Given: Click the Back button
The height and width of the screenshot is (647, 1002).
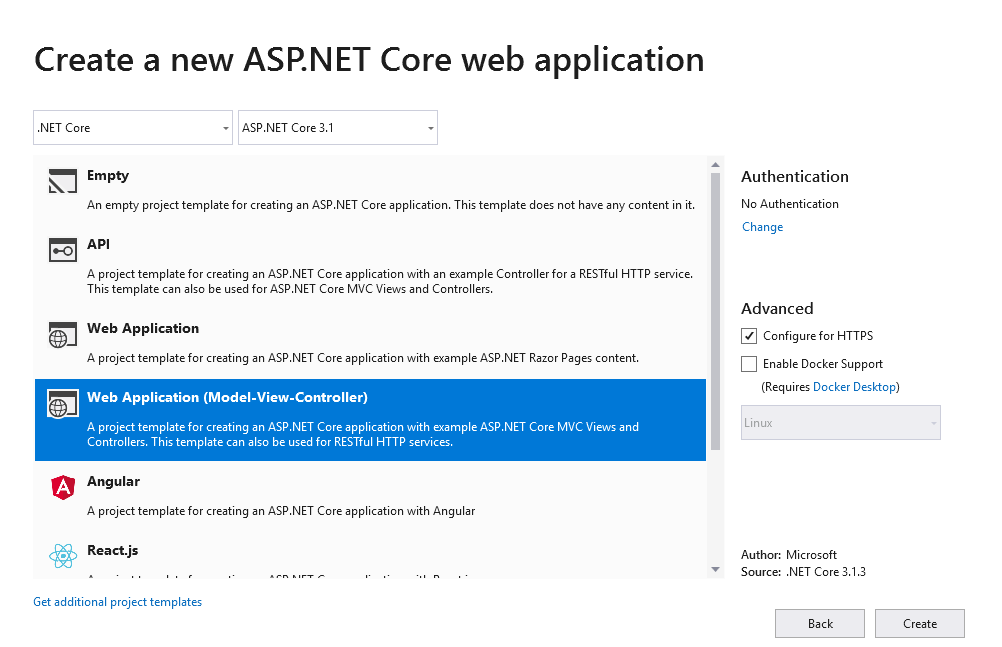Looking at the screenshot, I should pyautogui.click(x=820, y=623).
